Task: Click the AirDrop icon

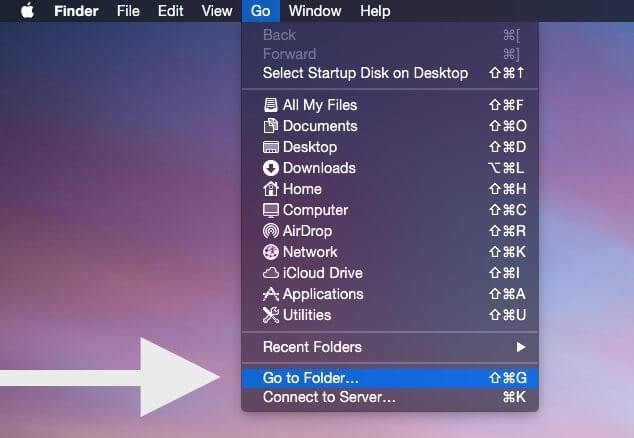Action: [270, 231]
